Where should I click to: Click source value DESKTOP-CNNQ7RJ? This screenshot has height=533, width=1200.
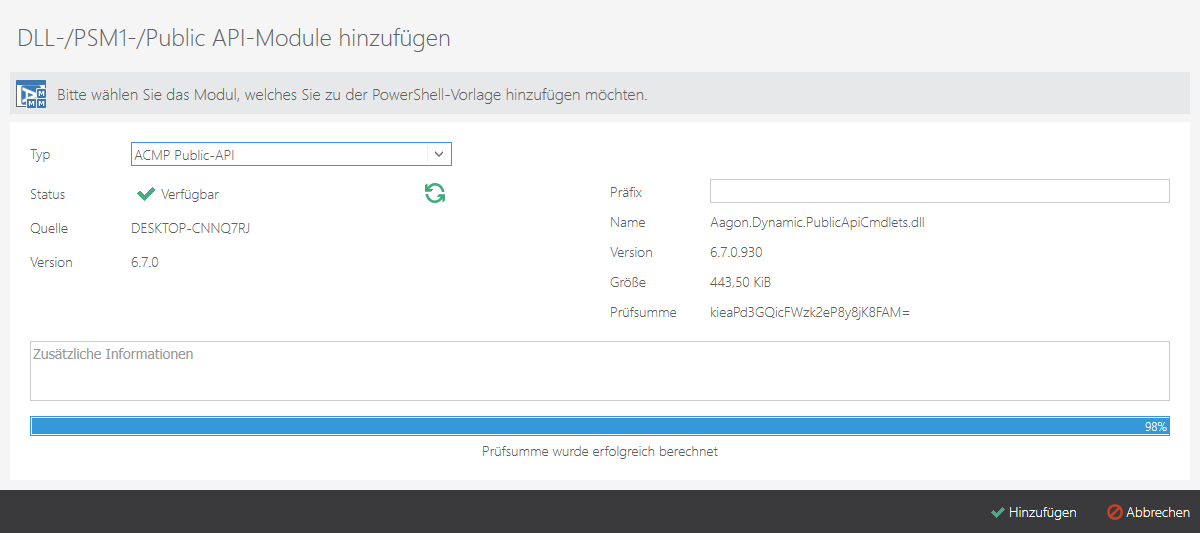(x=190, y=228)
